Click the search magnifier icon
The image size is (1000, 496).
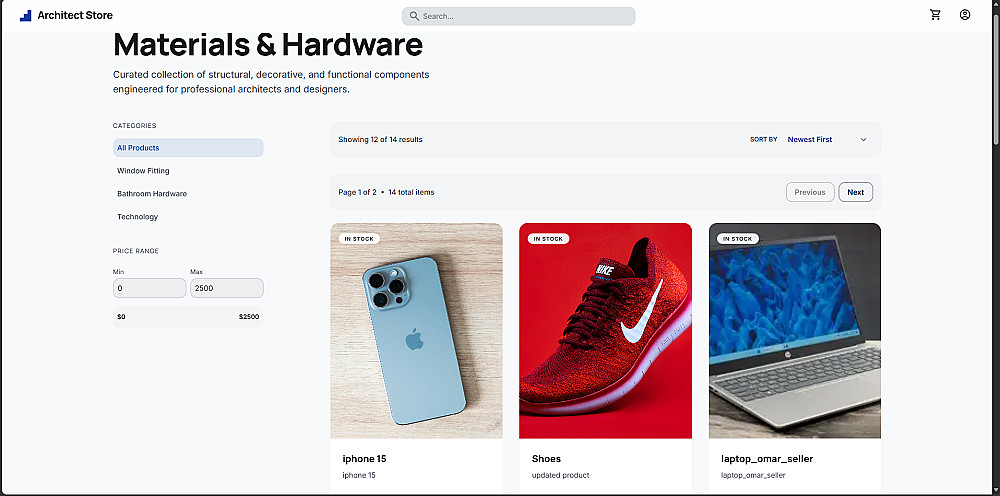[414, 16]
